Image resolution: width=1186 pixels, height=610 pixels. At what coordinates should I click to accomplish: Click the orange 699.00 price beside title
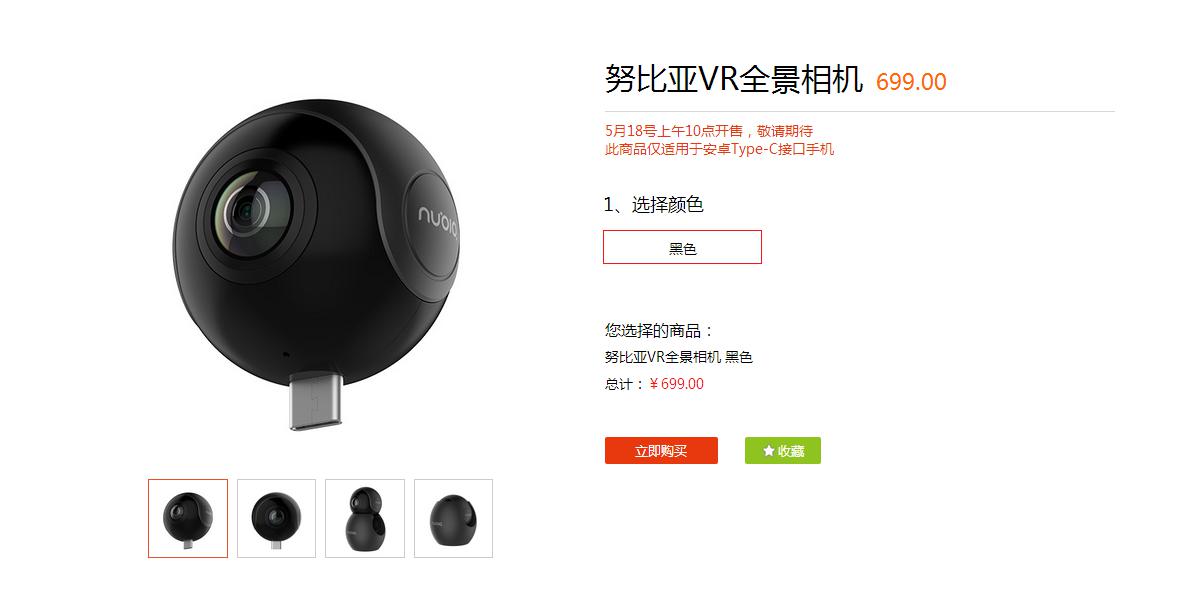[911, 82]
